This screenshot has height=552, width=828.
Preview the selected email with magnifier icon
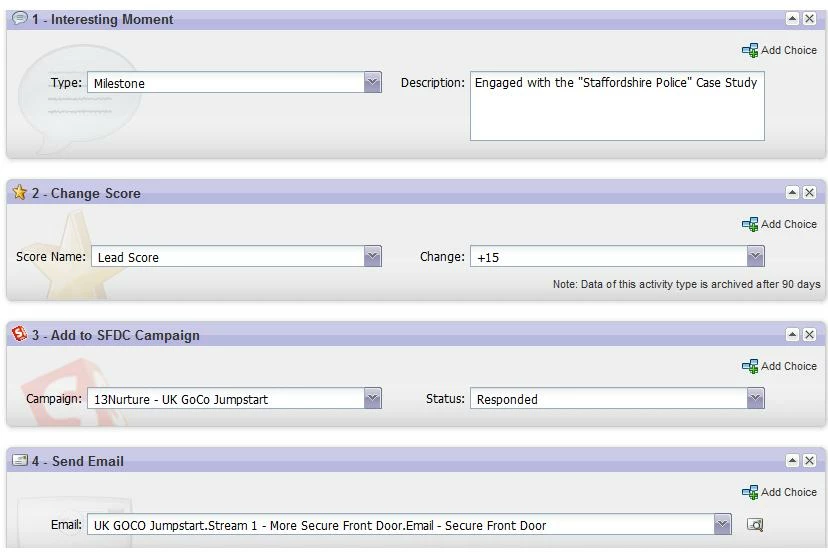(755, 525)
